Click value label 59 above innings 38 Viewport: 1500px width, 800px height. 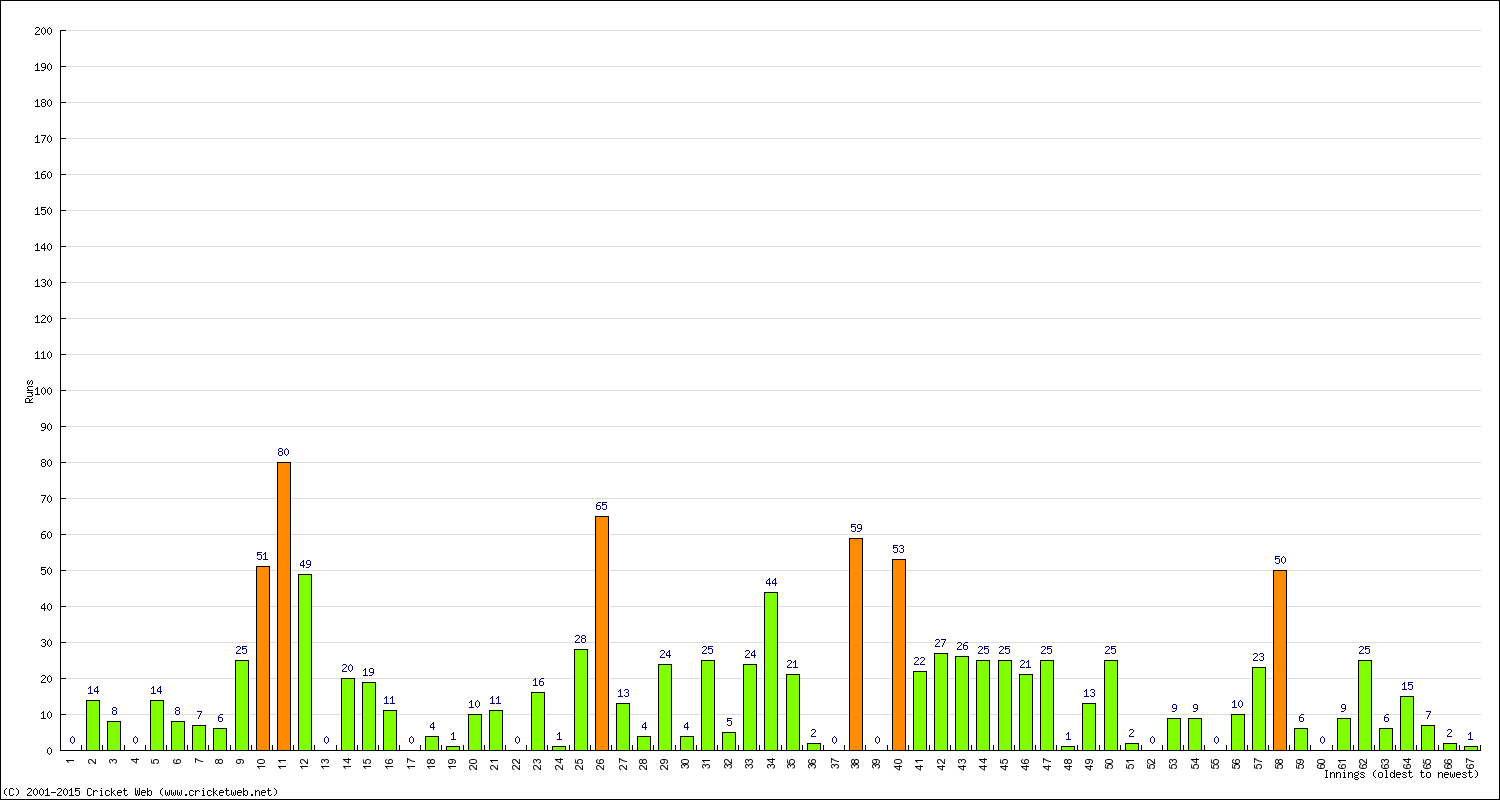pos(856,528)
